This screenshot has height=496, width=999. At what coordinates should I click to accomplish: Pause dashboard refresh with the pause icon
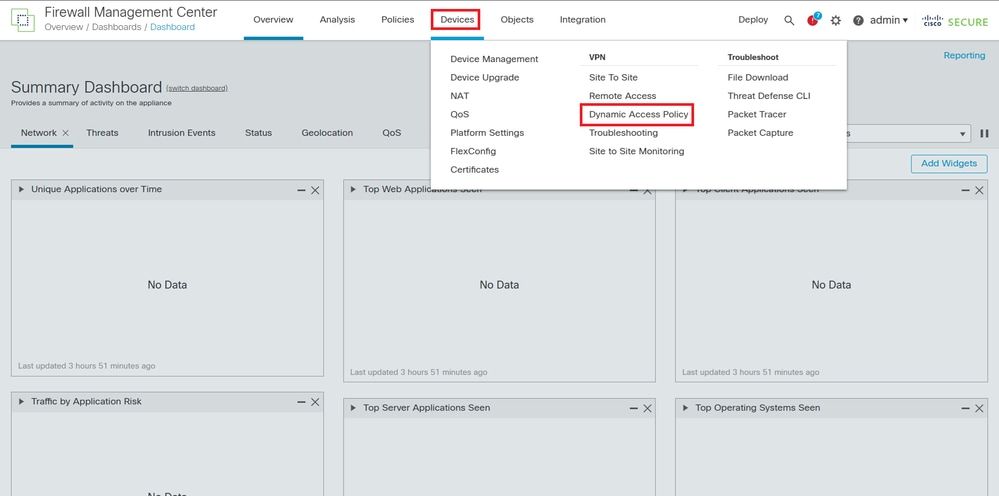point(984,134)
